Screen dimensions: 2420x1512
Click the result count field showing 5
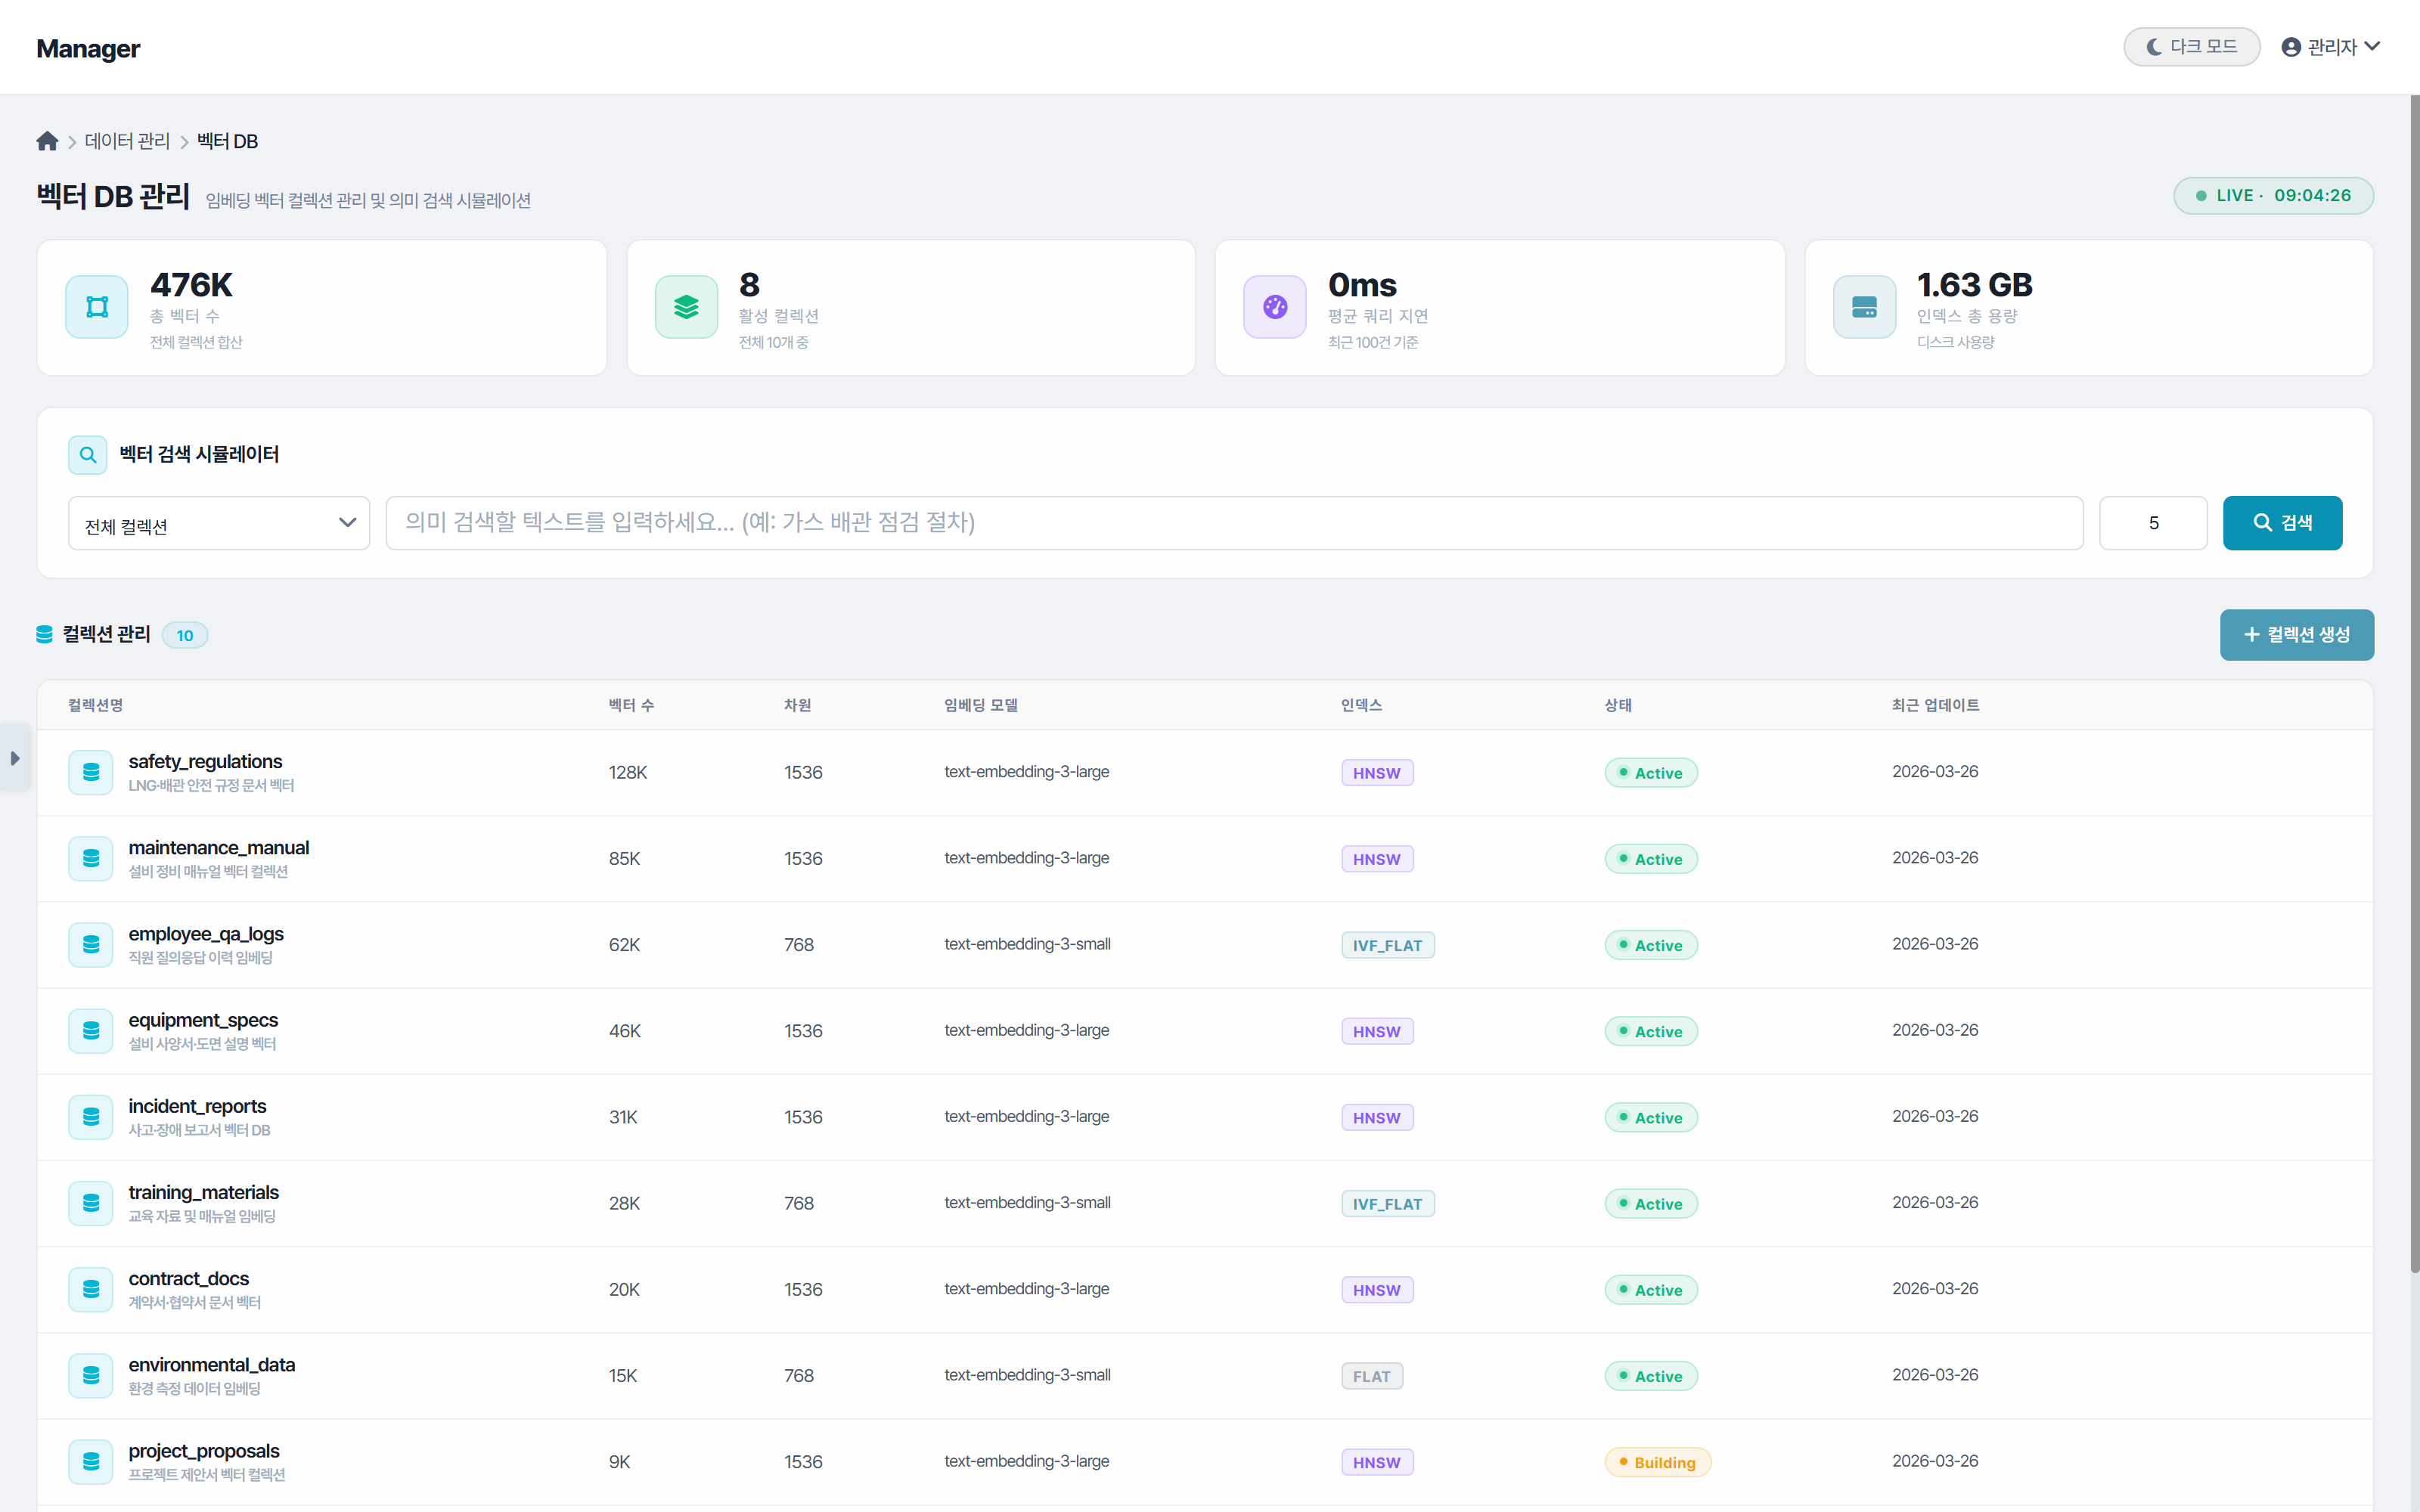[2152, 523]
